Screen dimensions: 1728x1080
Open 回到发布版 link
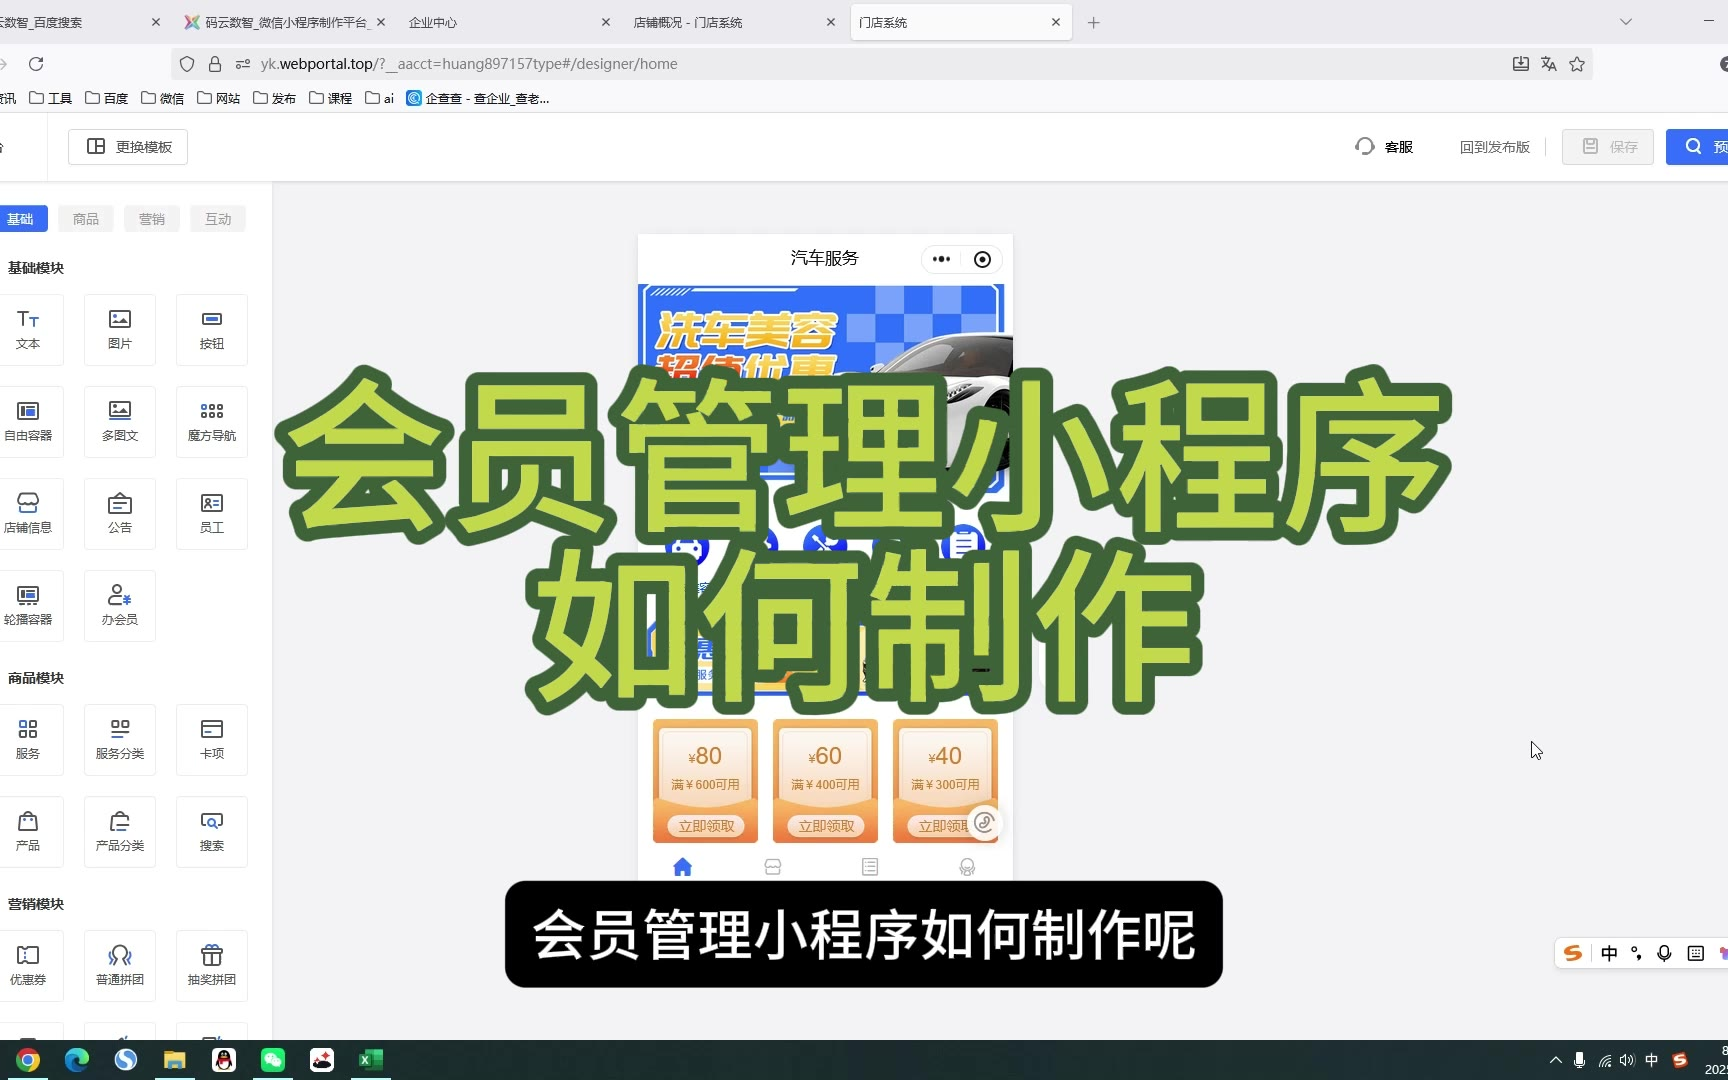[x=1494, y=147]
